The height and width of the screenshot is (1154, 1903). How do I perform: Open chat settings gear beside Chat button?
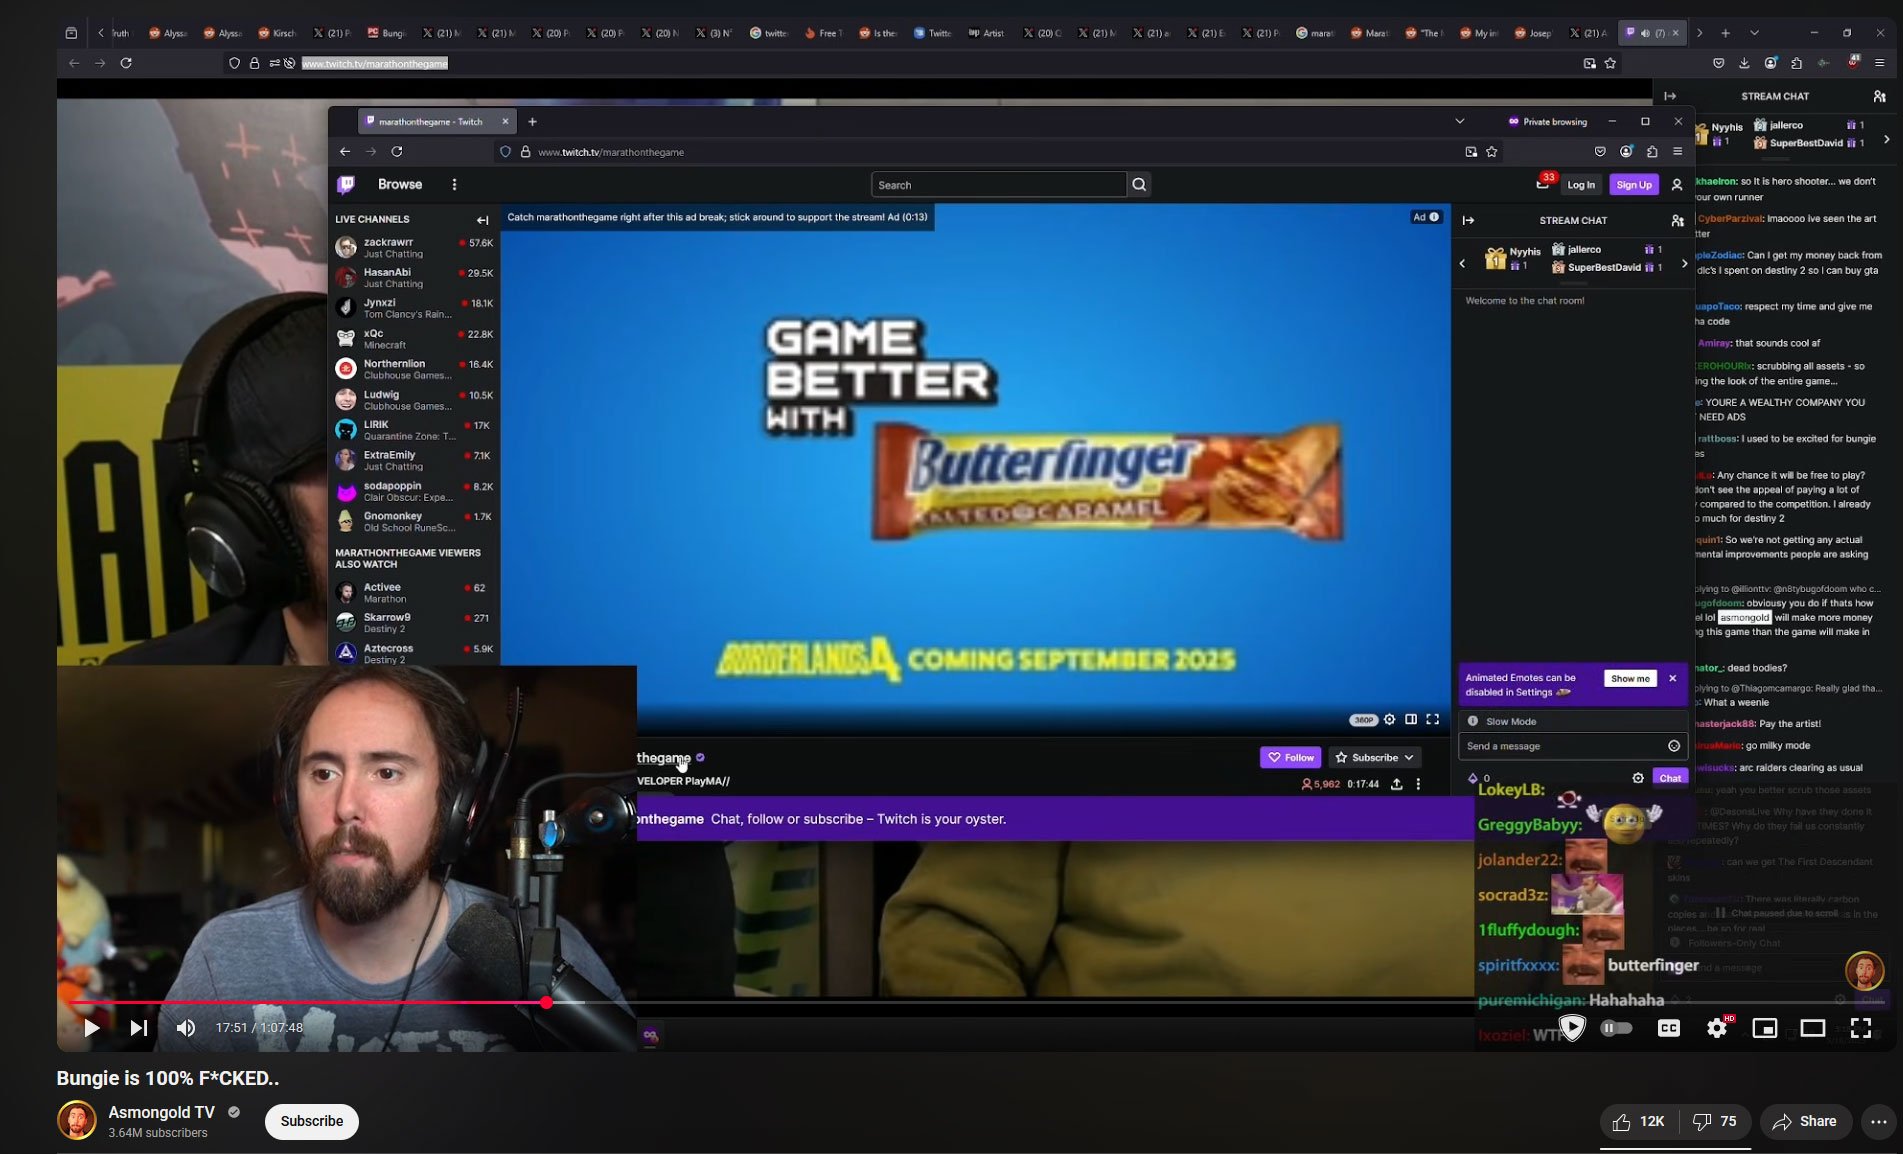(x=1638, y=778)
